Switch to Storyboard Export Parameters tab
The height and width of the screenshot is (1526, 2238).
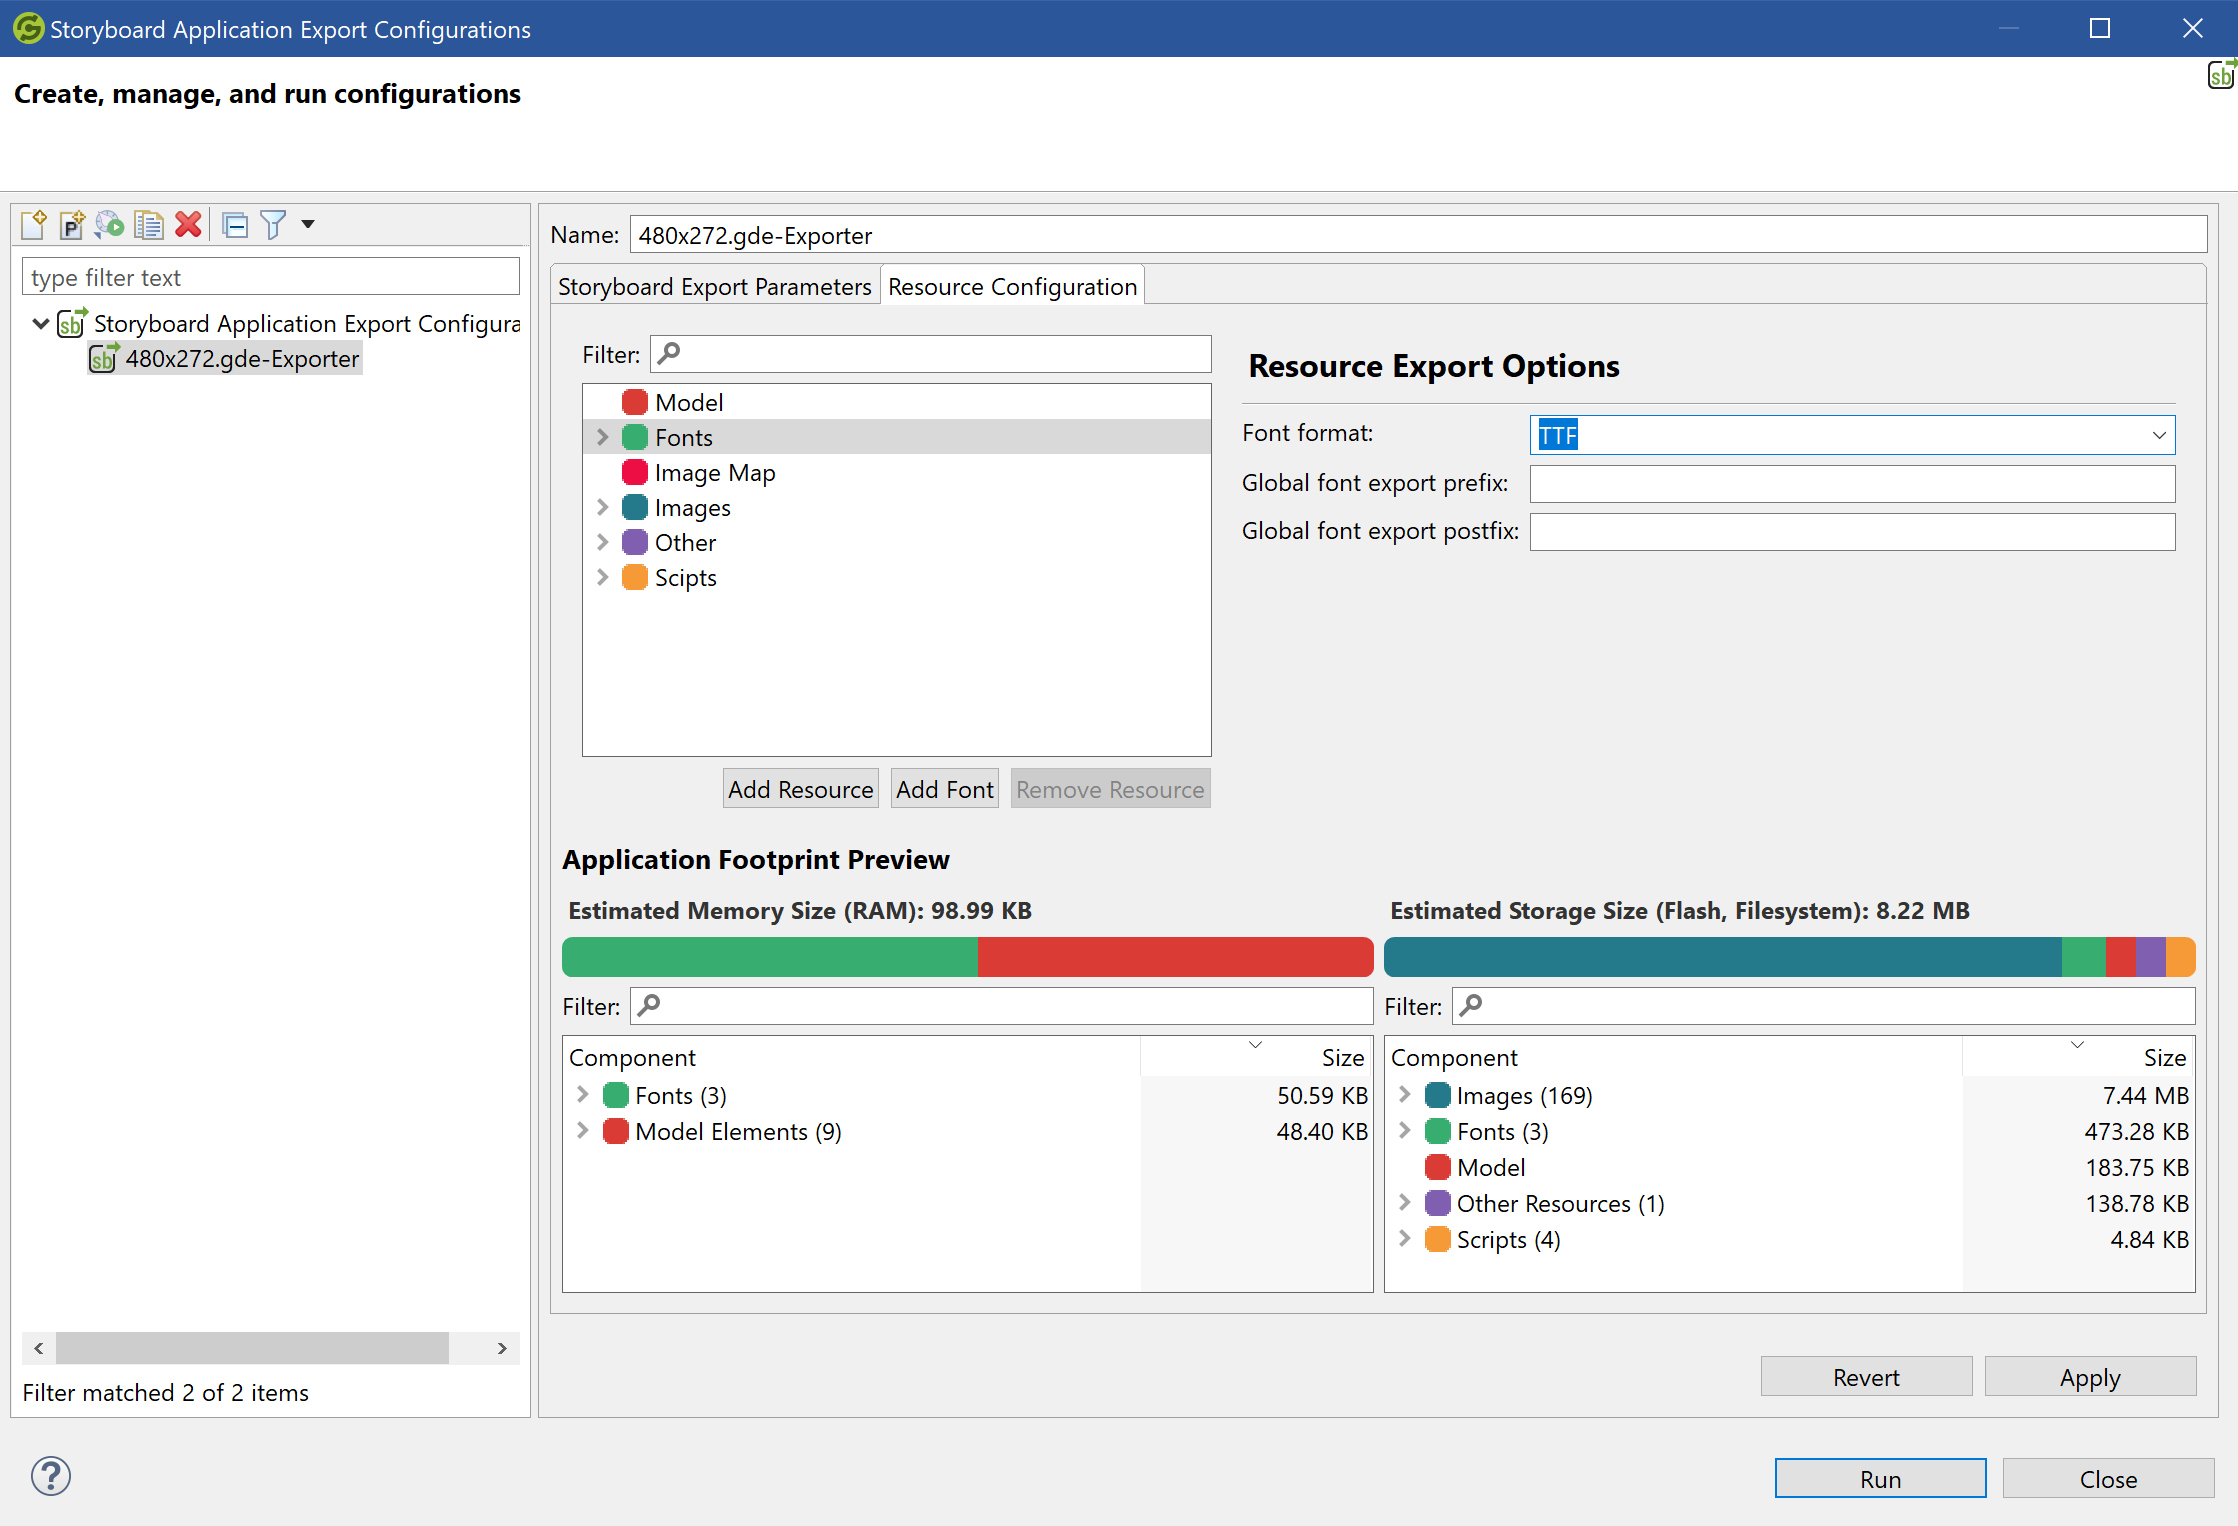click(715, 286)
